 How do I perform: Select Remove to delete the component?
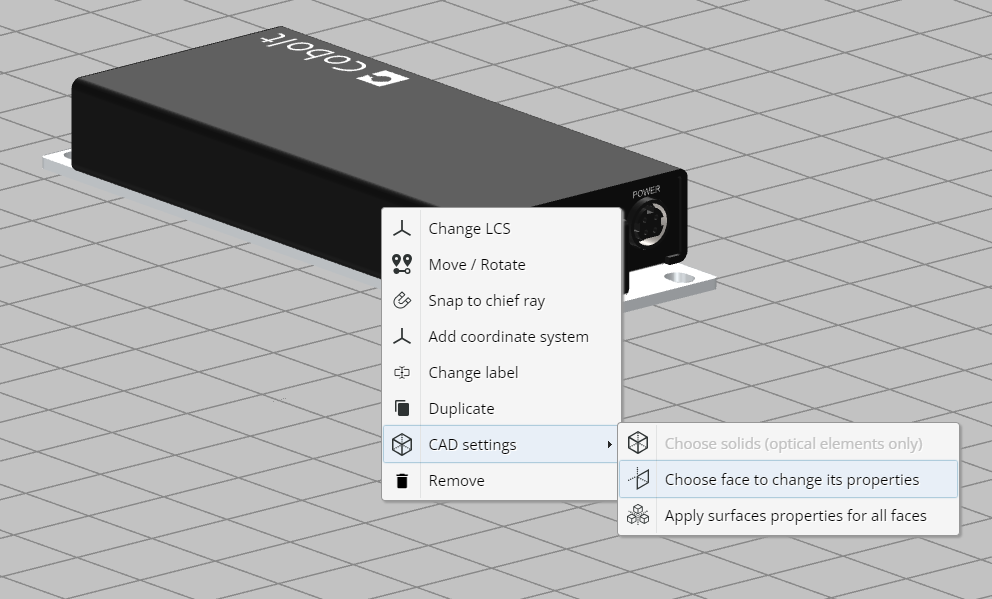(502, 481)
